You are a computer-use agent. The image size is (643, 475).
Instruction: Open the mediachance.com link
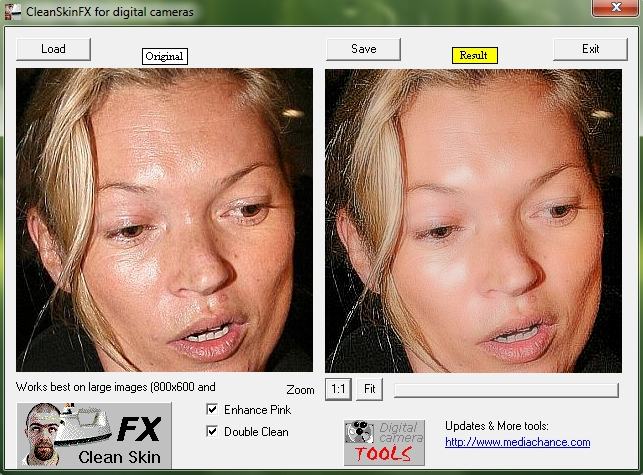(x=518, y=442)
